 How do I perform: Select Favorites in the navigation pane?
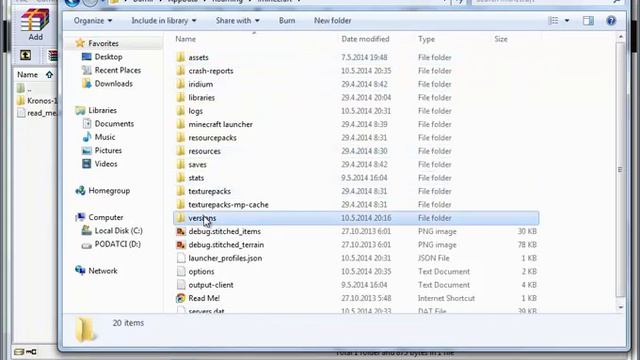(103, 43)
